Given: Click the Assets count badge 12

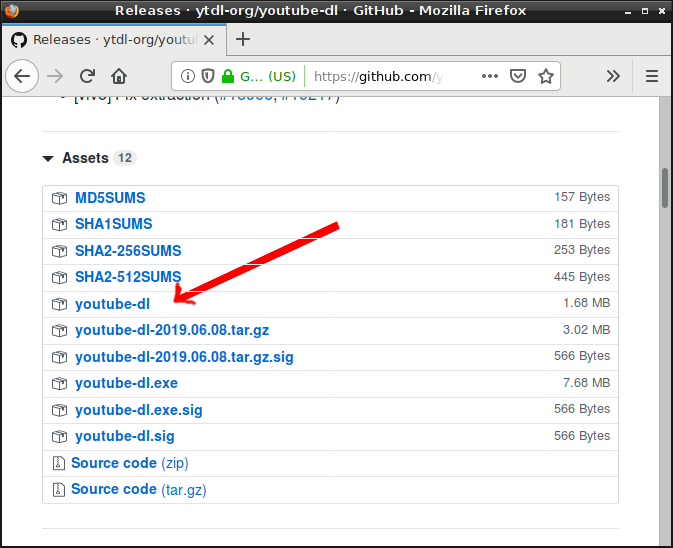Looking at the screenshot, I should point(125,158).
